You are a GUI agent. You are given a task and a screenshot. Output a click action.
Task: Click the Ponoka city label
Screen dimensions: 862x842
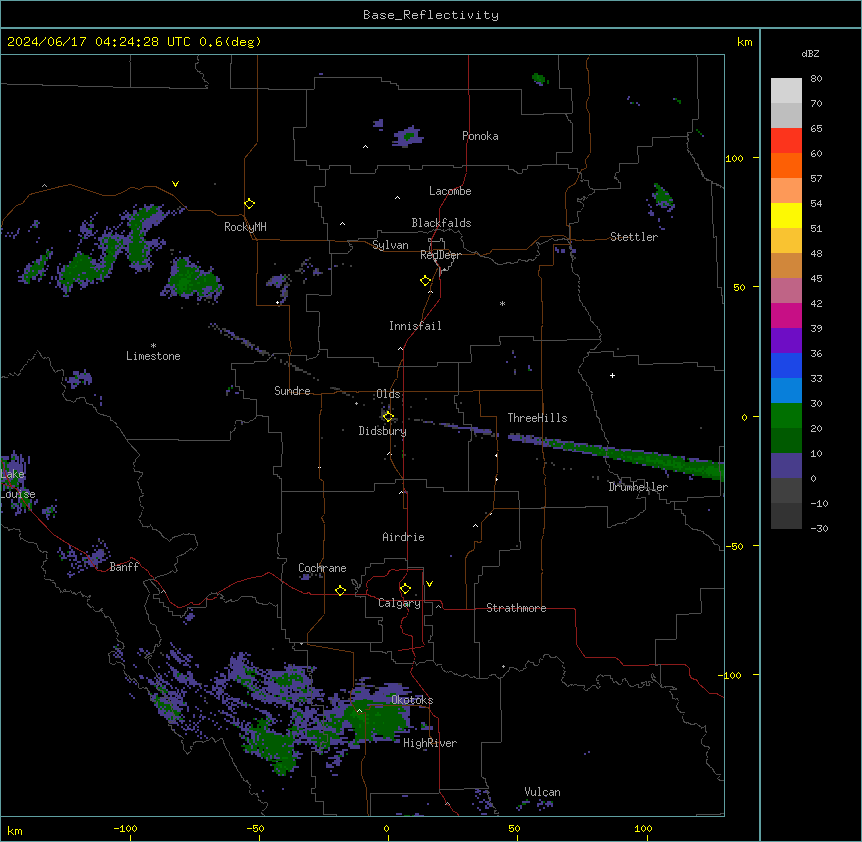[480, 136]
